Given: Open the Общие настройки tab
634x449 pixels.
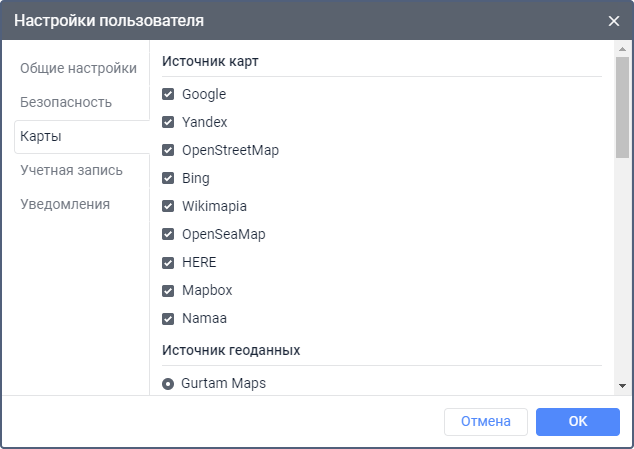Looking at the screenshot, I should [79, 69].
